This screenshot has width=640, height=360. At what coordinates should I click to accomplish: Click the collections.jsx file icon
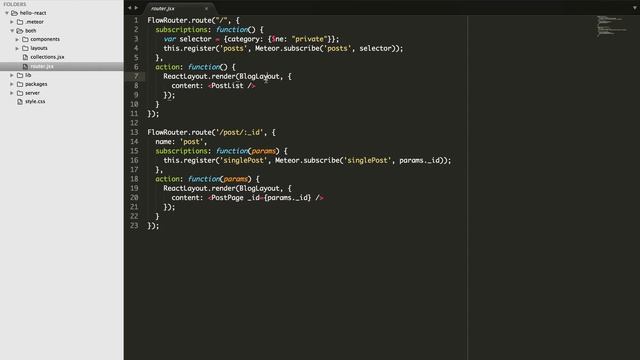25,57
